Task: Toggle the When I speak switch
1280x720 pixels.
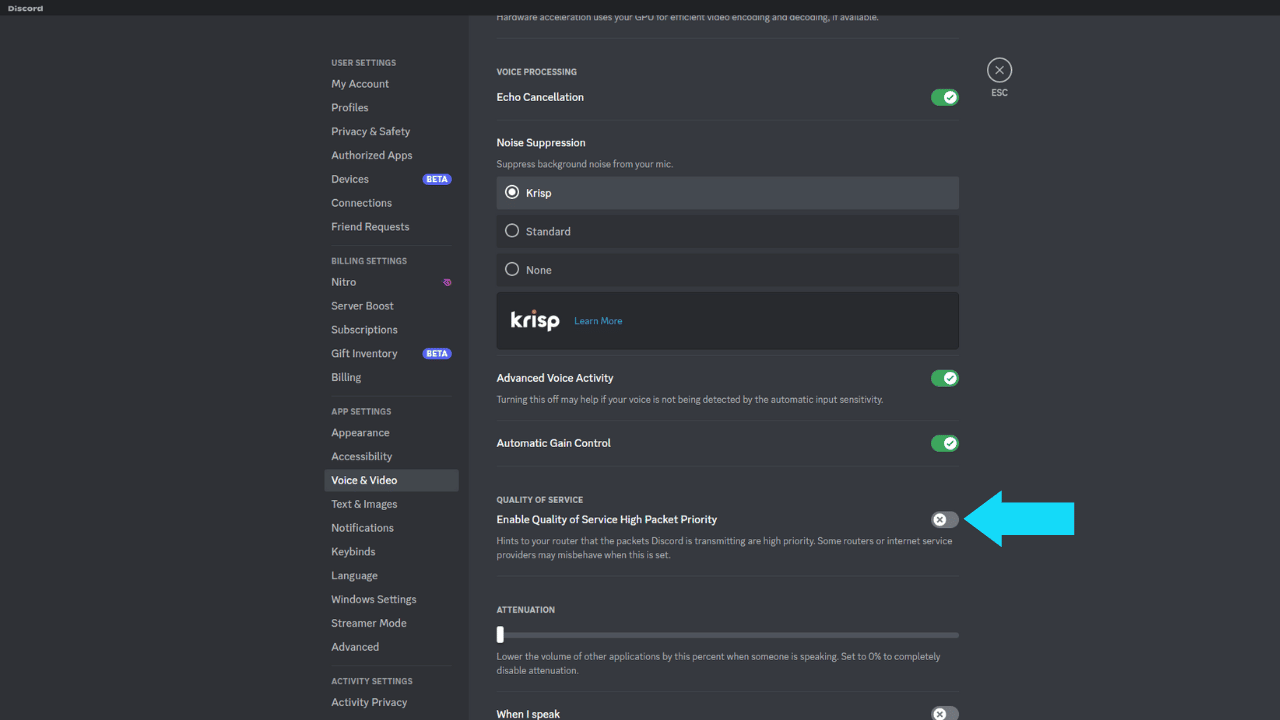Action: tap(945, 714)
